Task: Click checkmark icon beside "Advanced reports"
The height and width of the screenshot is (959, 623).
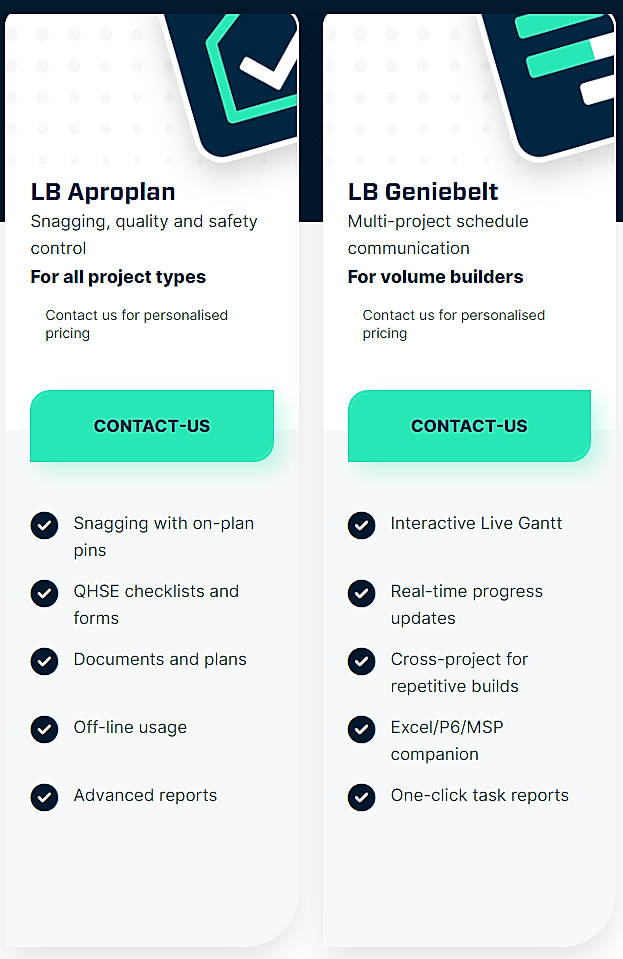Action: click(44, 797)
